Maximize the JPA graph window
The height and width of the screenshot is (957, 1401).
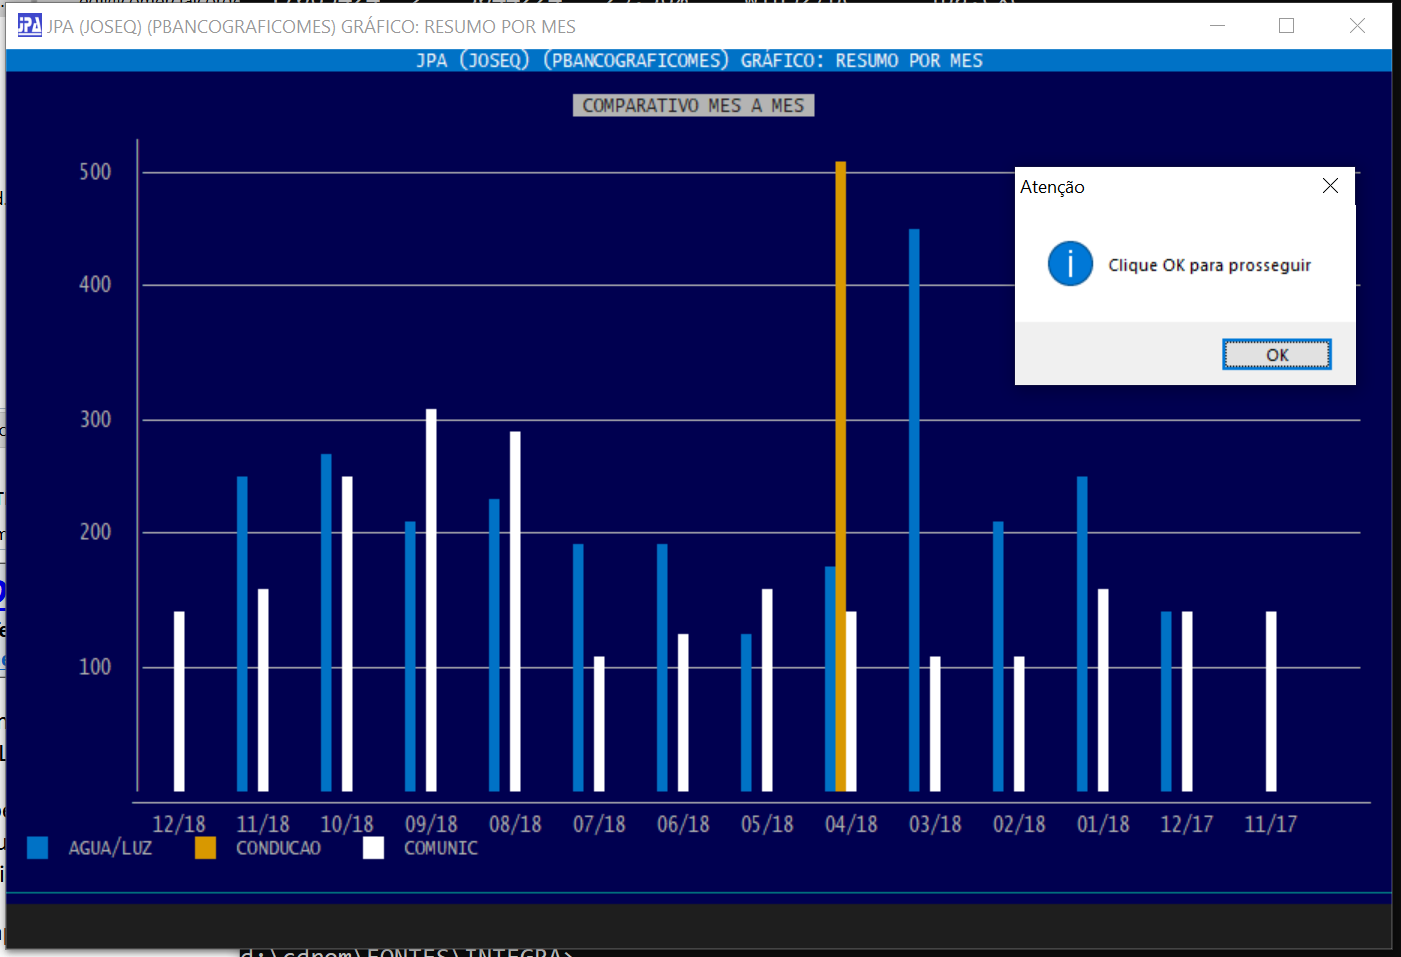click(1286, 26)
